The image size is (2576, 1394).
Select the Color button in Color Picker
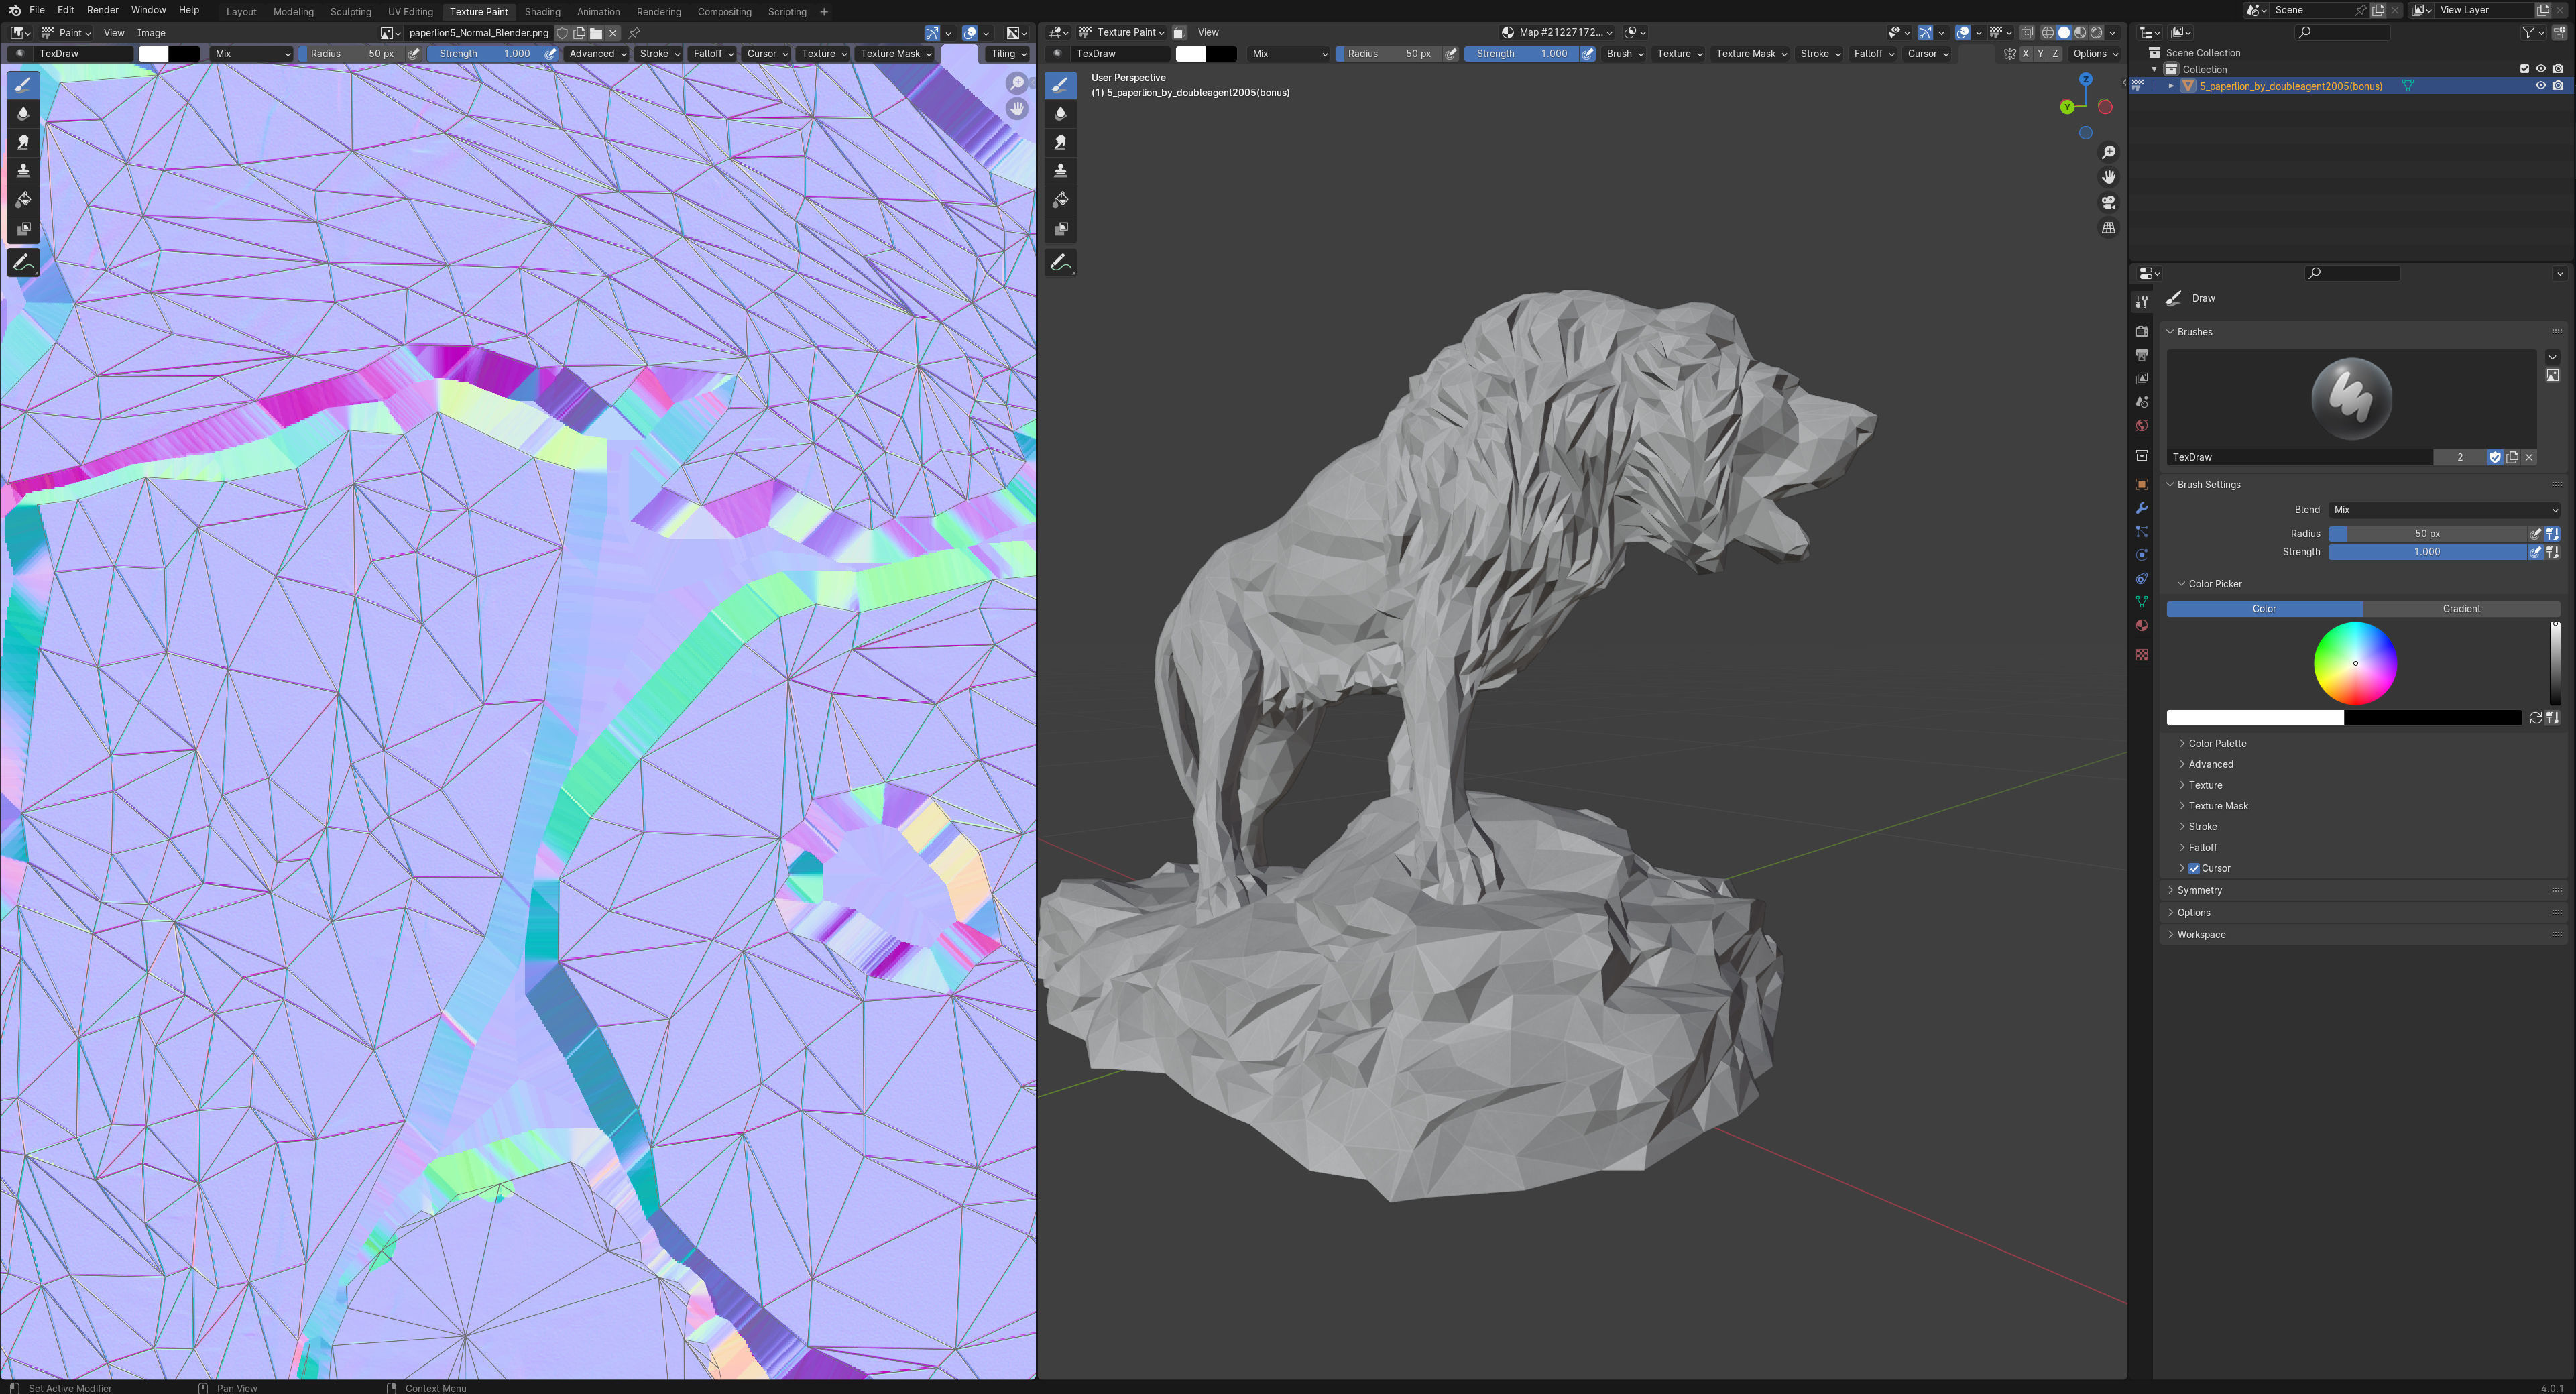[2264, 609]
